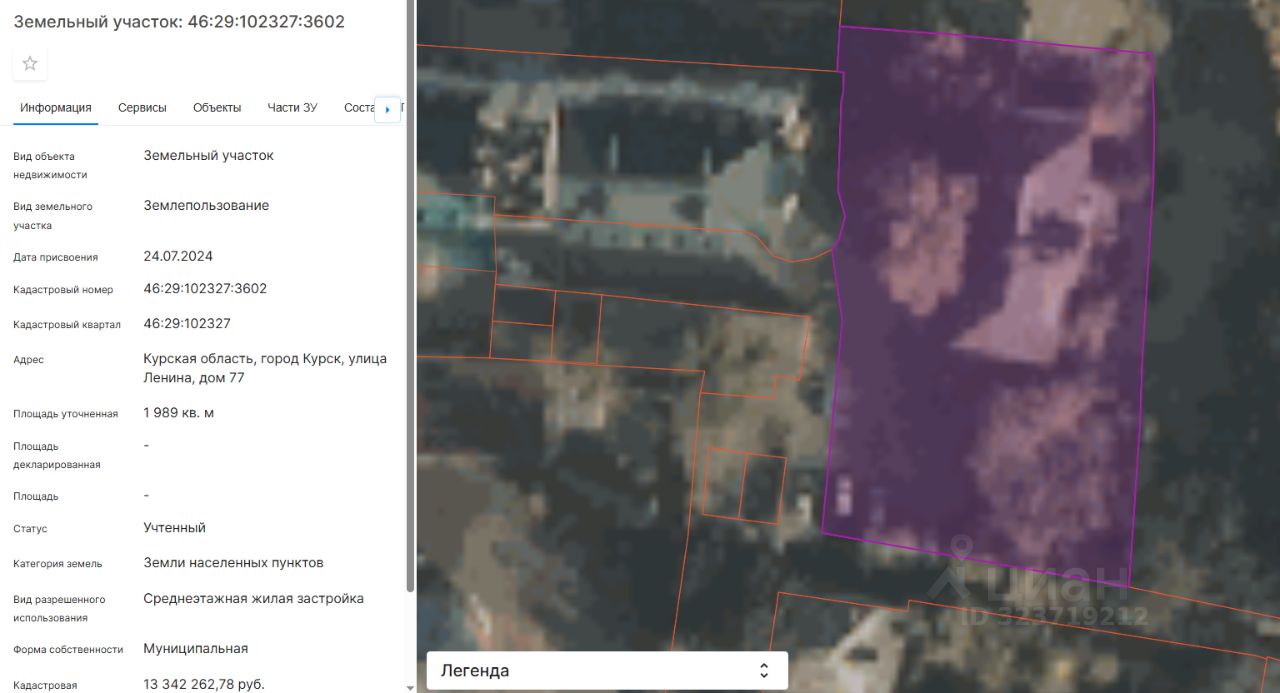Screen dimensions: 1280x693
Task: Click permitted use Среднеэтажная жилая застройка
Action: (x=253, y=598)
